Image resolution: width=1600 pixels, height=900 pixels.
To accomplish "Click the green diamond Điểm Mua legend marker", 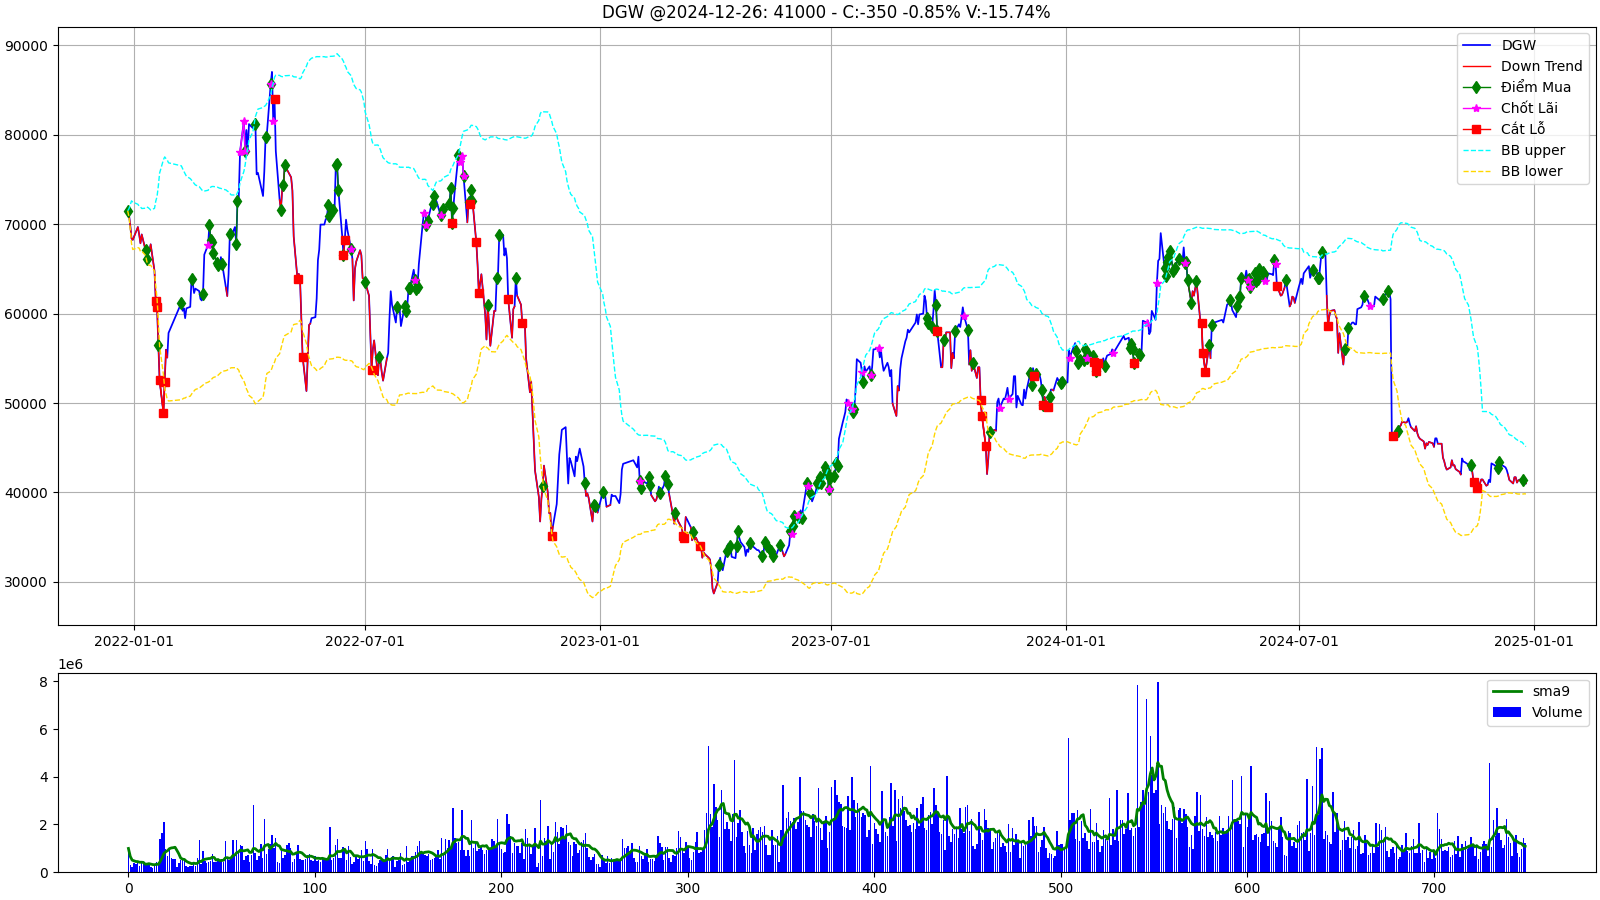I will click(x=1476, y=87).
